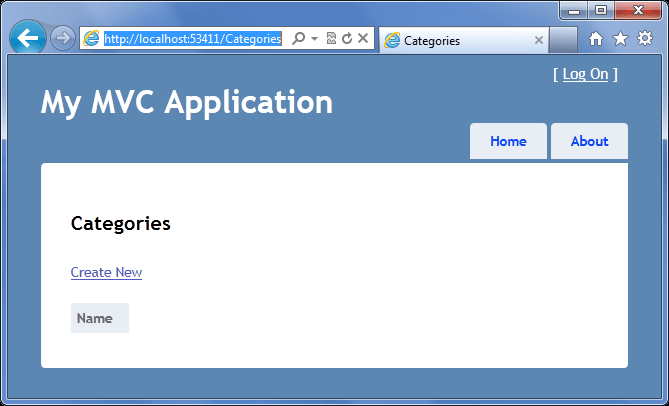Click the Name column header
Image resolution: width=669 pixels, height=406 pixels.
pos(100,318)
